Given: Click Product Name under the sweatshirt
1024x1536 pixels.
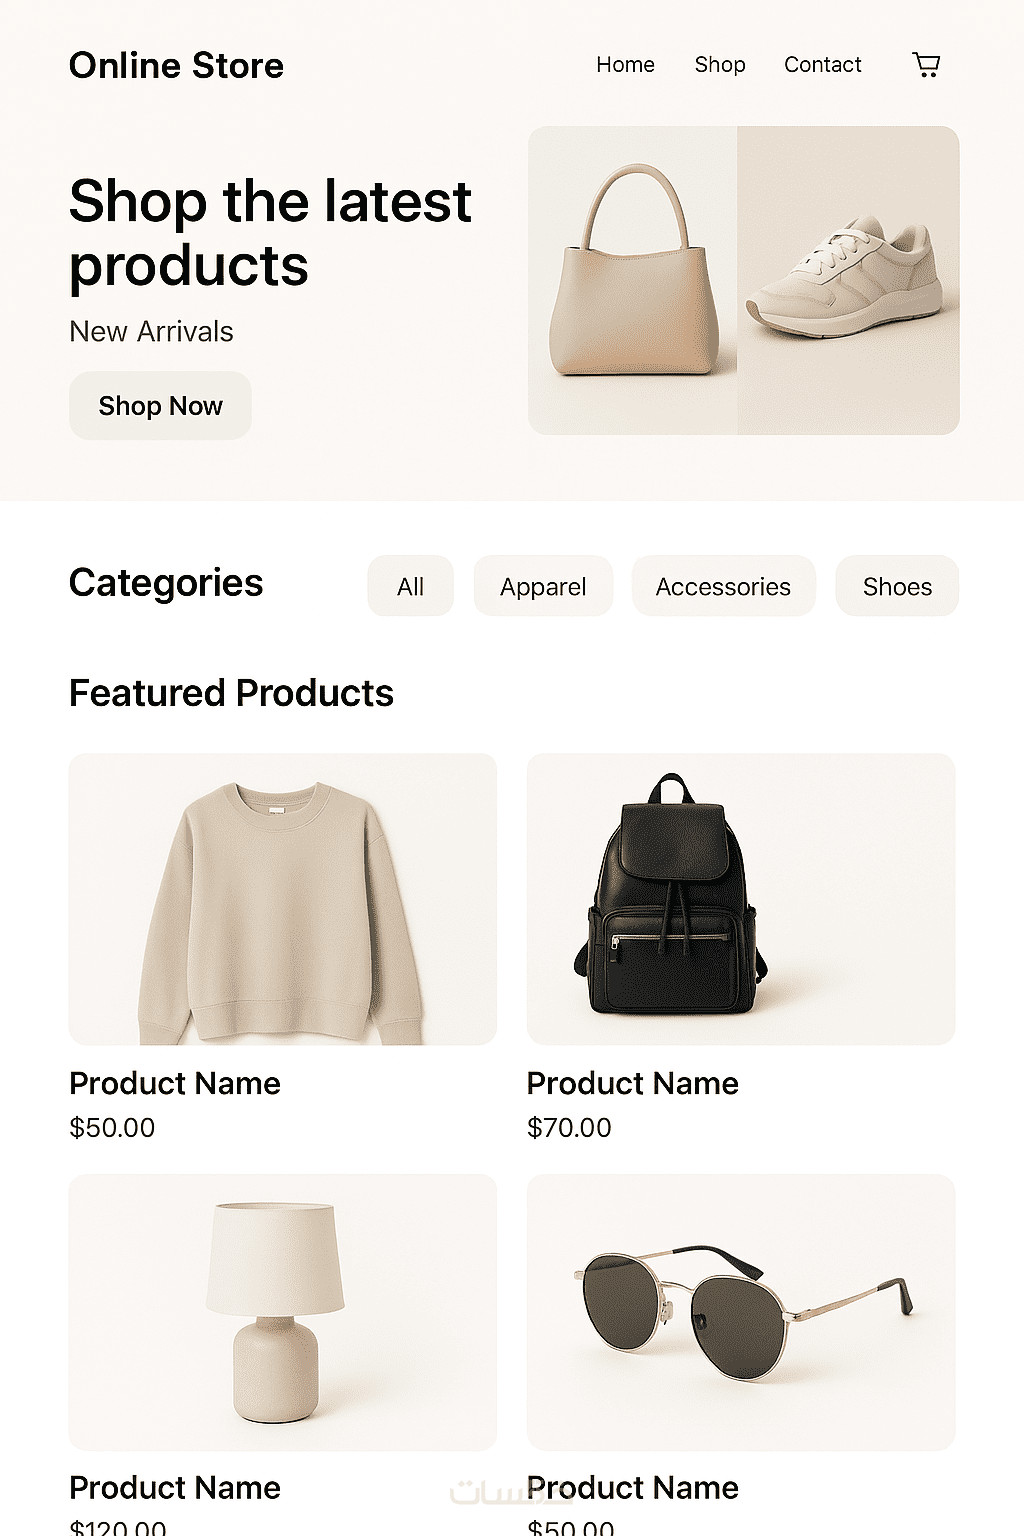Looking at the screenshot, I should 175,1083.
